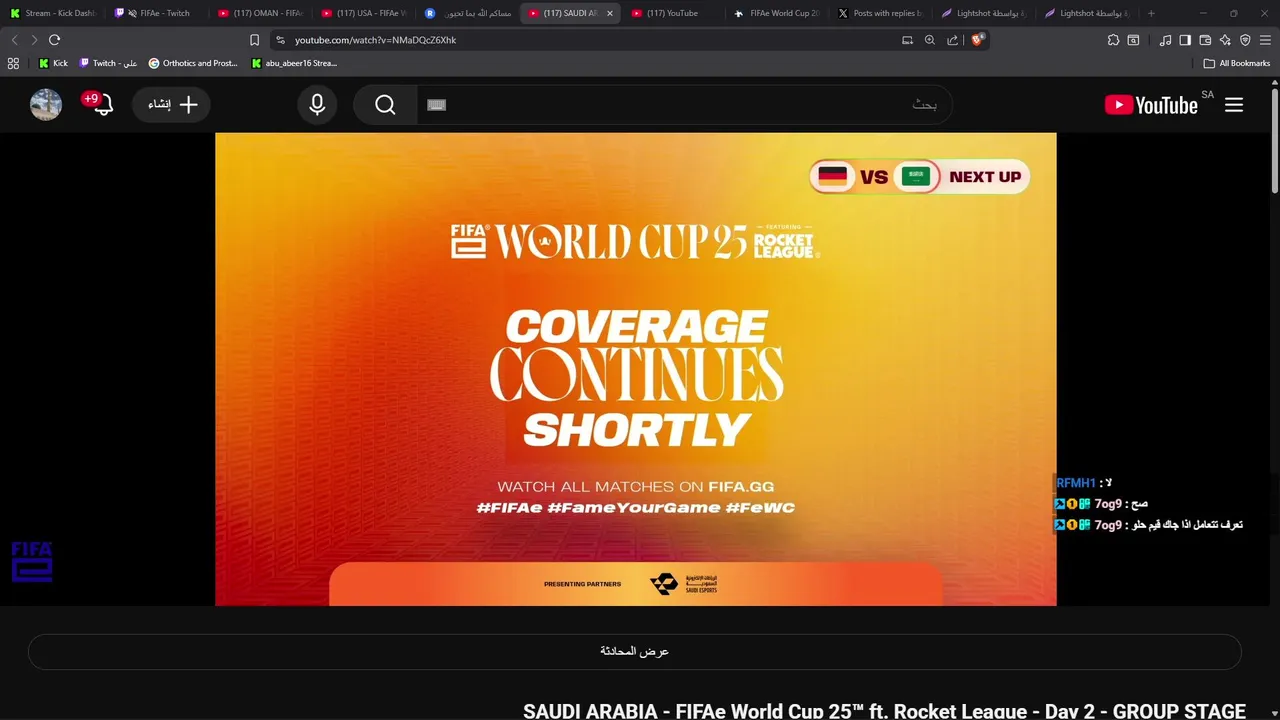Open Brave Shields lion icon
1280x720 pixels.
(978, 40)
